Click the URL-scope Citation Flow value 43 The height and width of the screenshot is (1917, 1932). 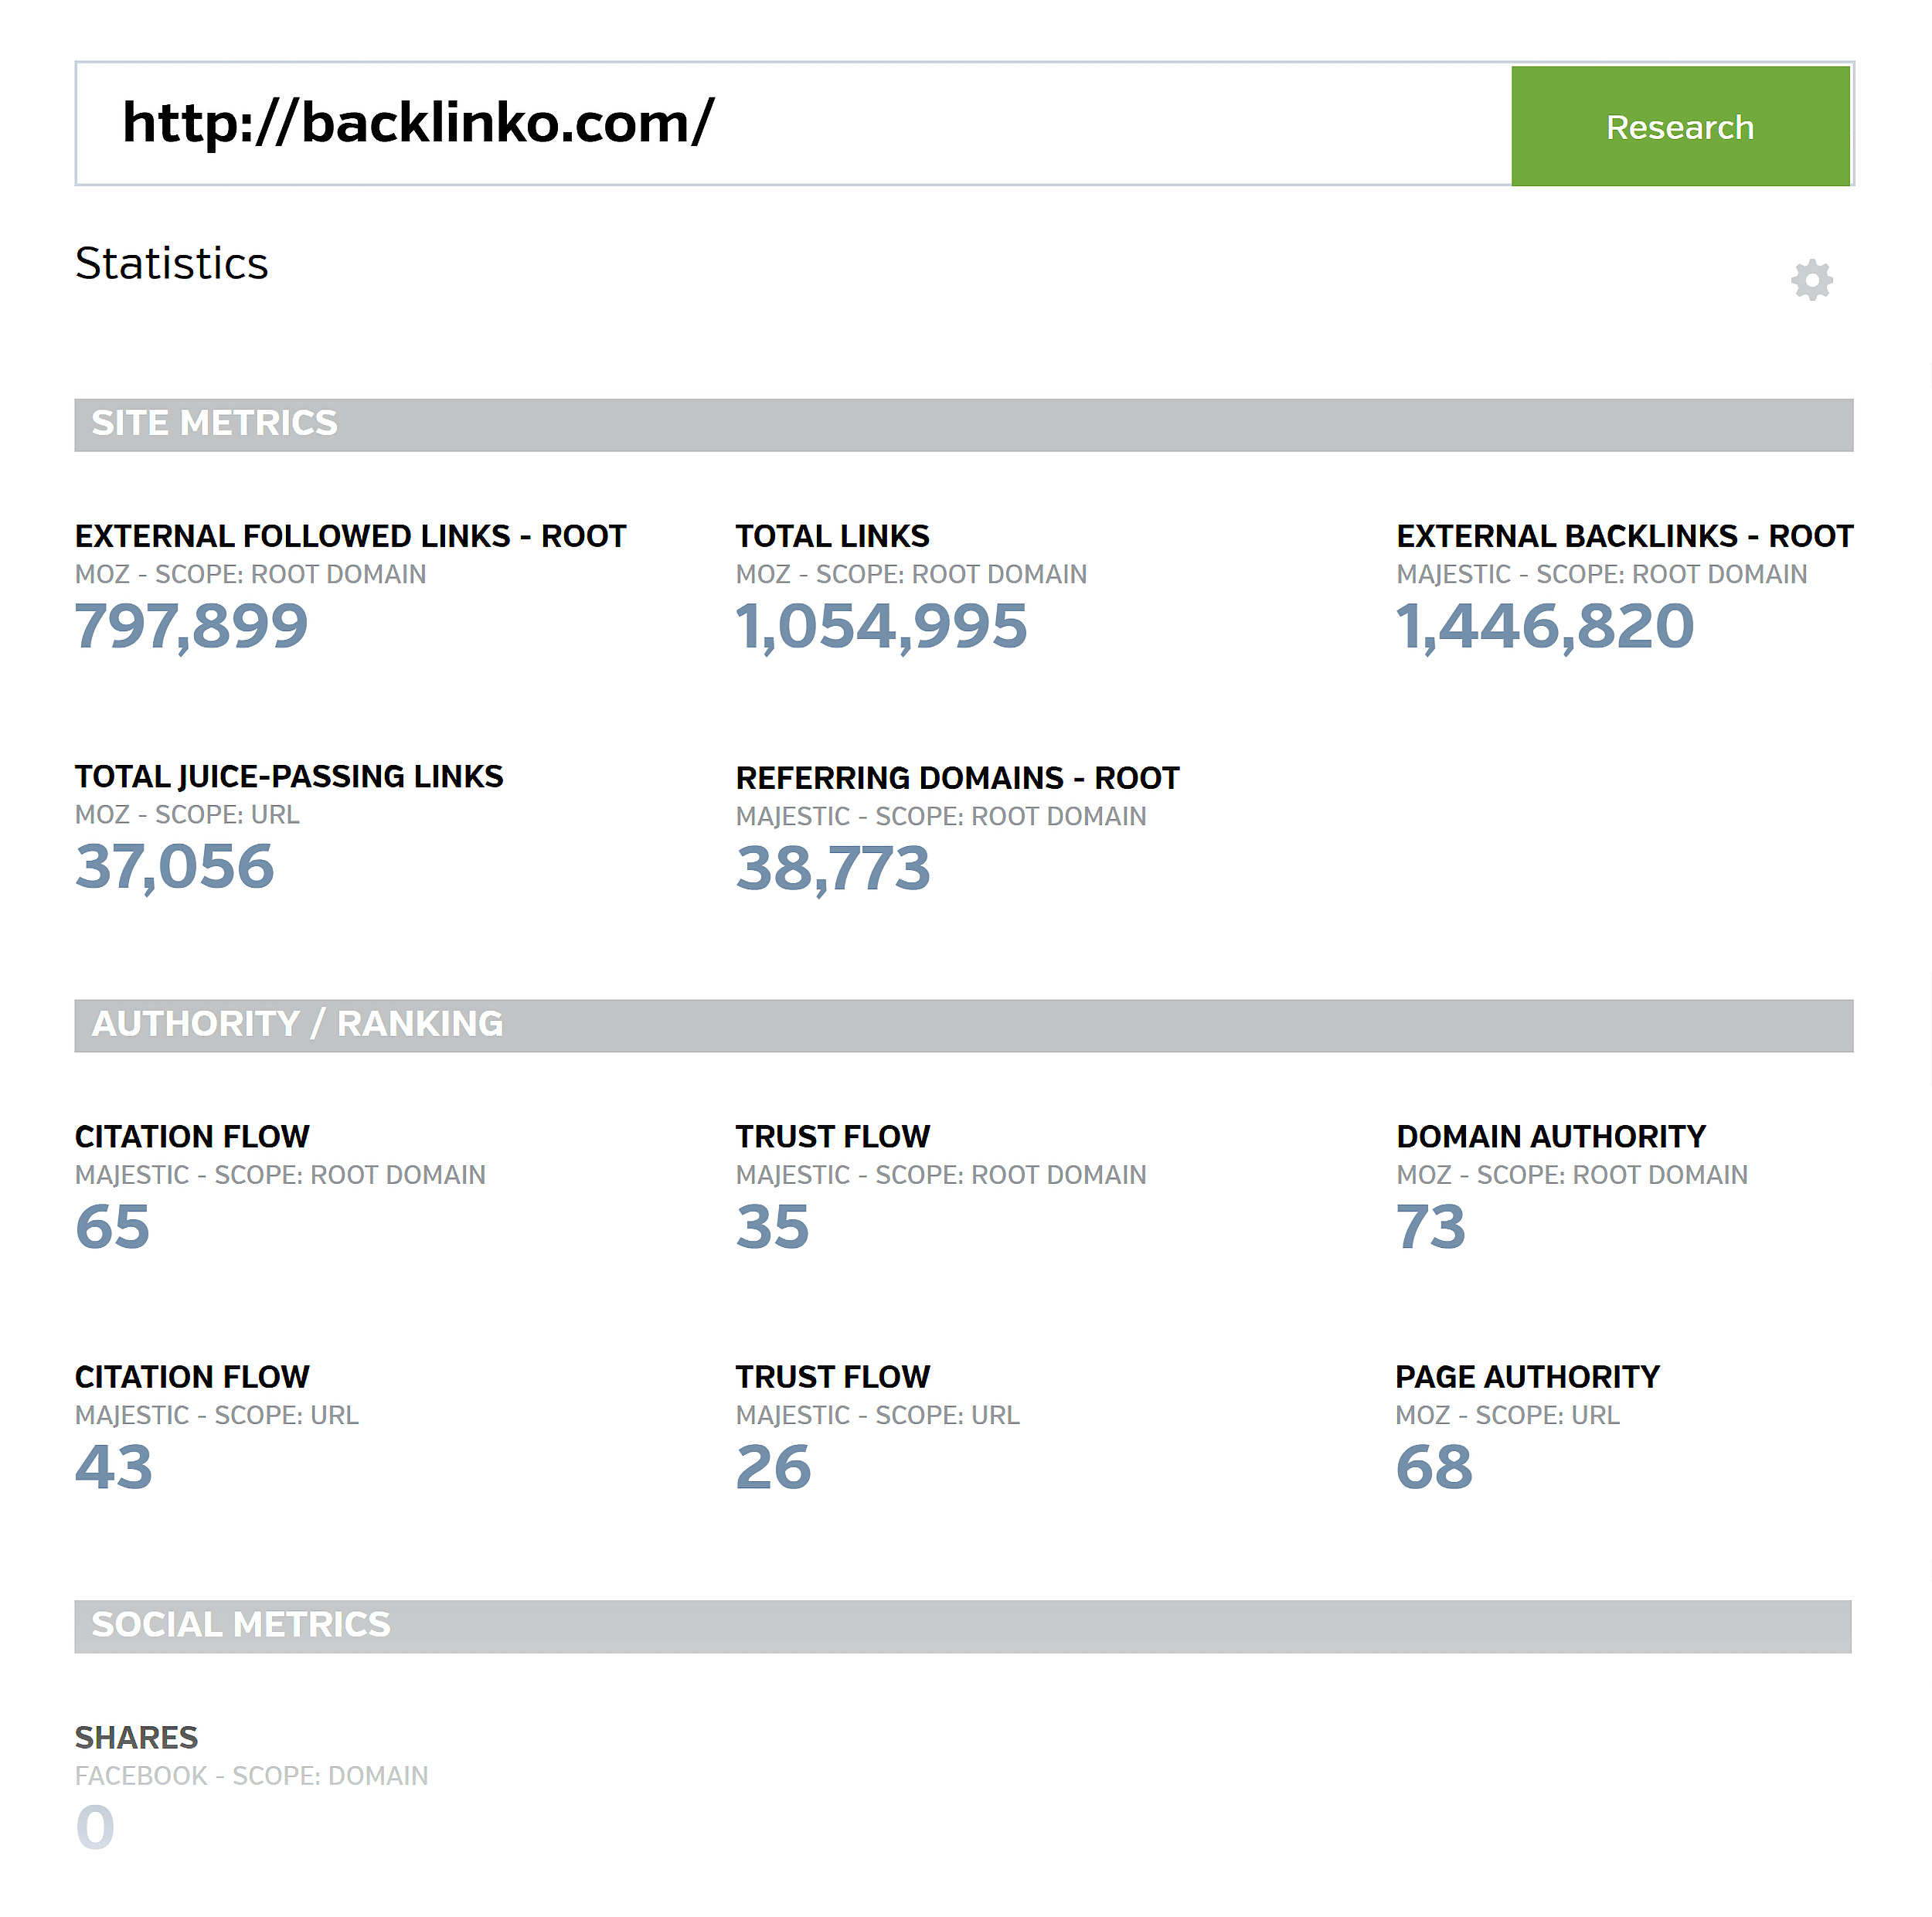tap(114, 1468)
